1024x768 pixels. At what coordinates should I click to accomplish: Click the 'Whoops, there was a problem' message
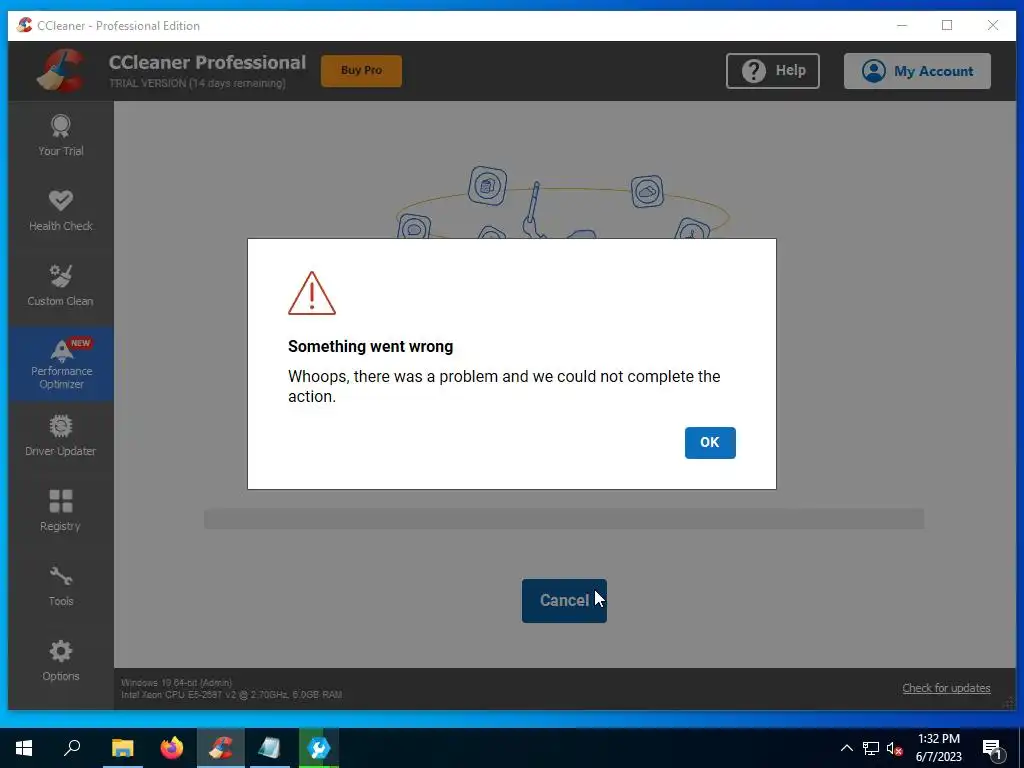click(x=504, y=386)
